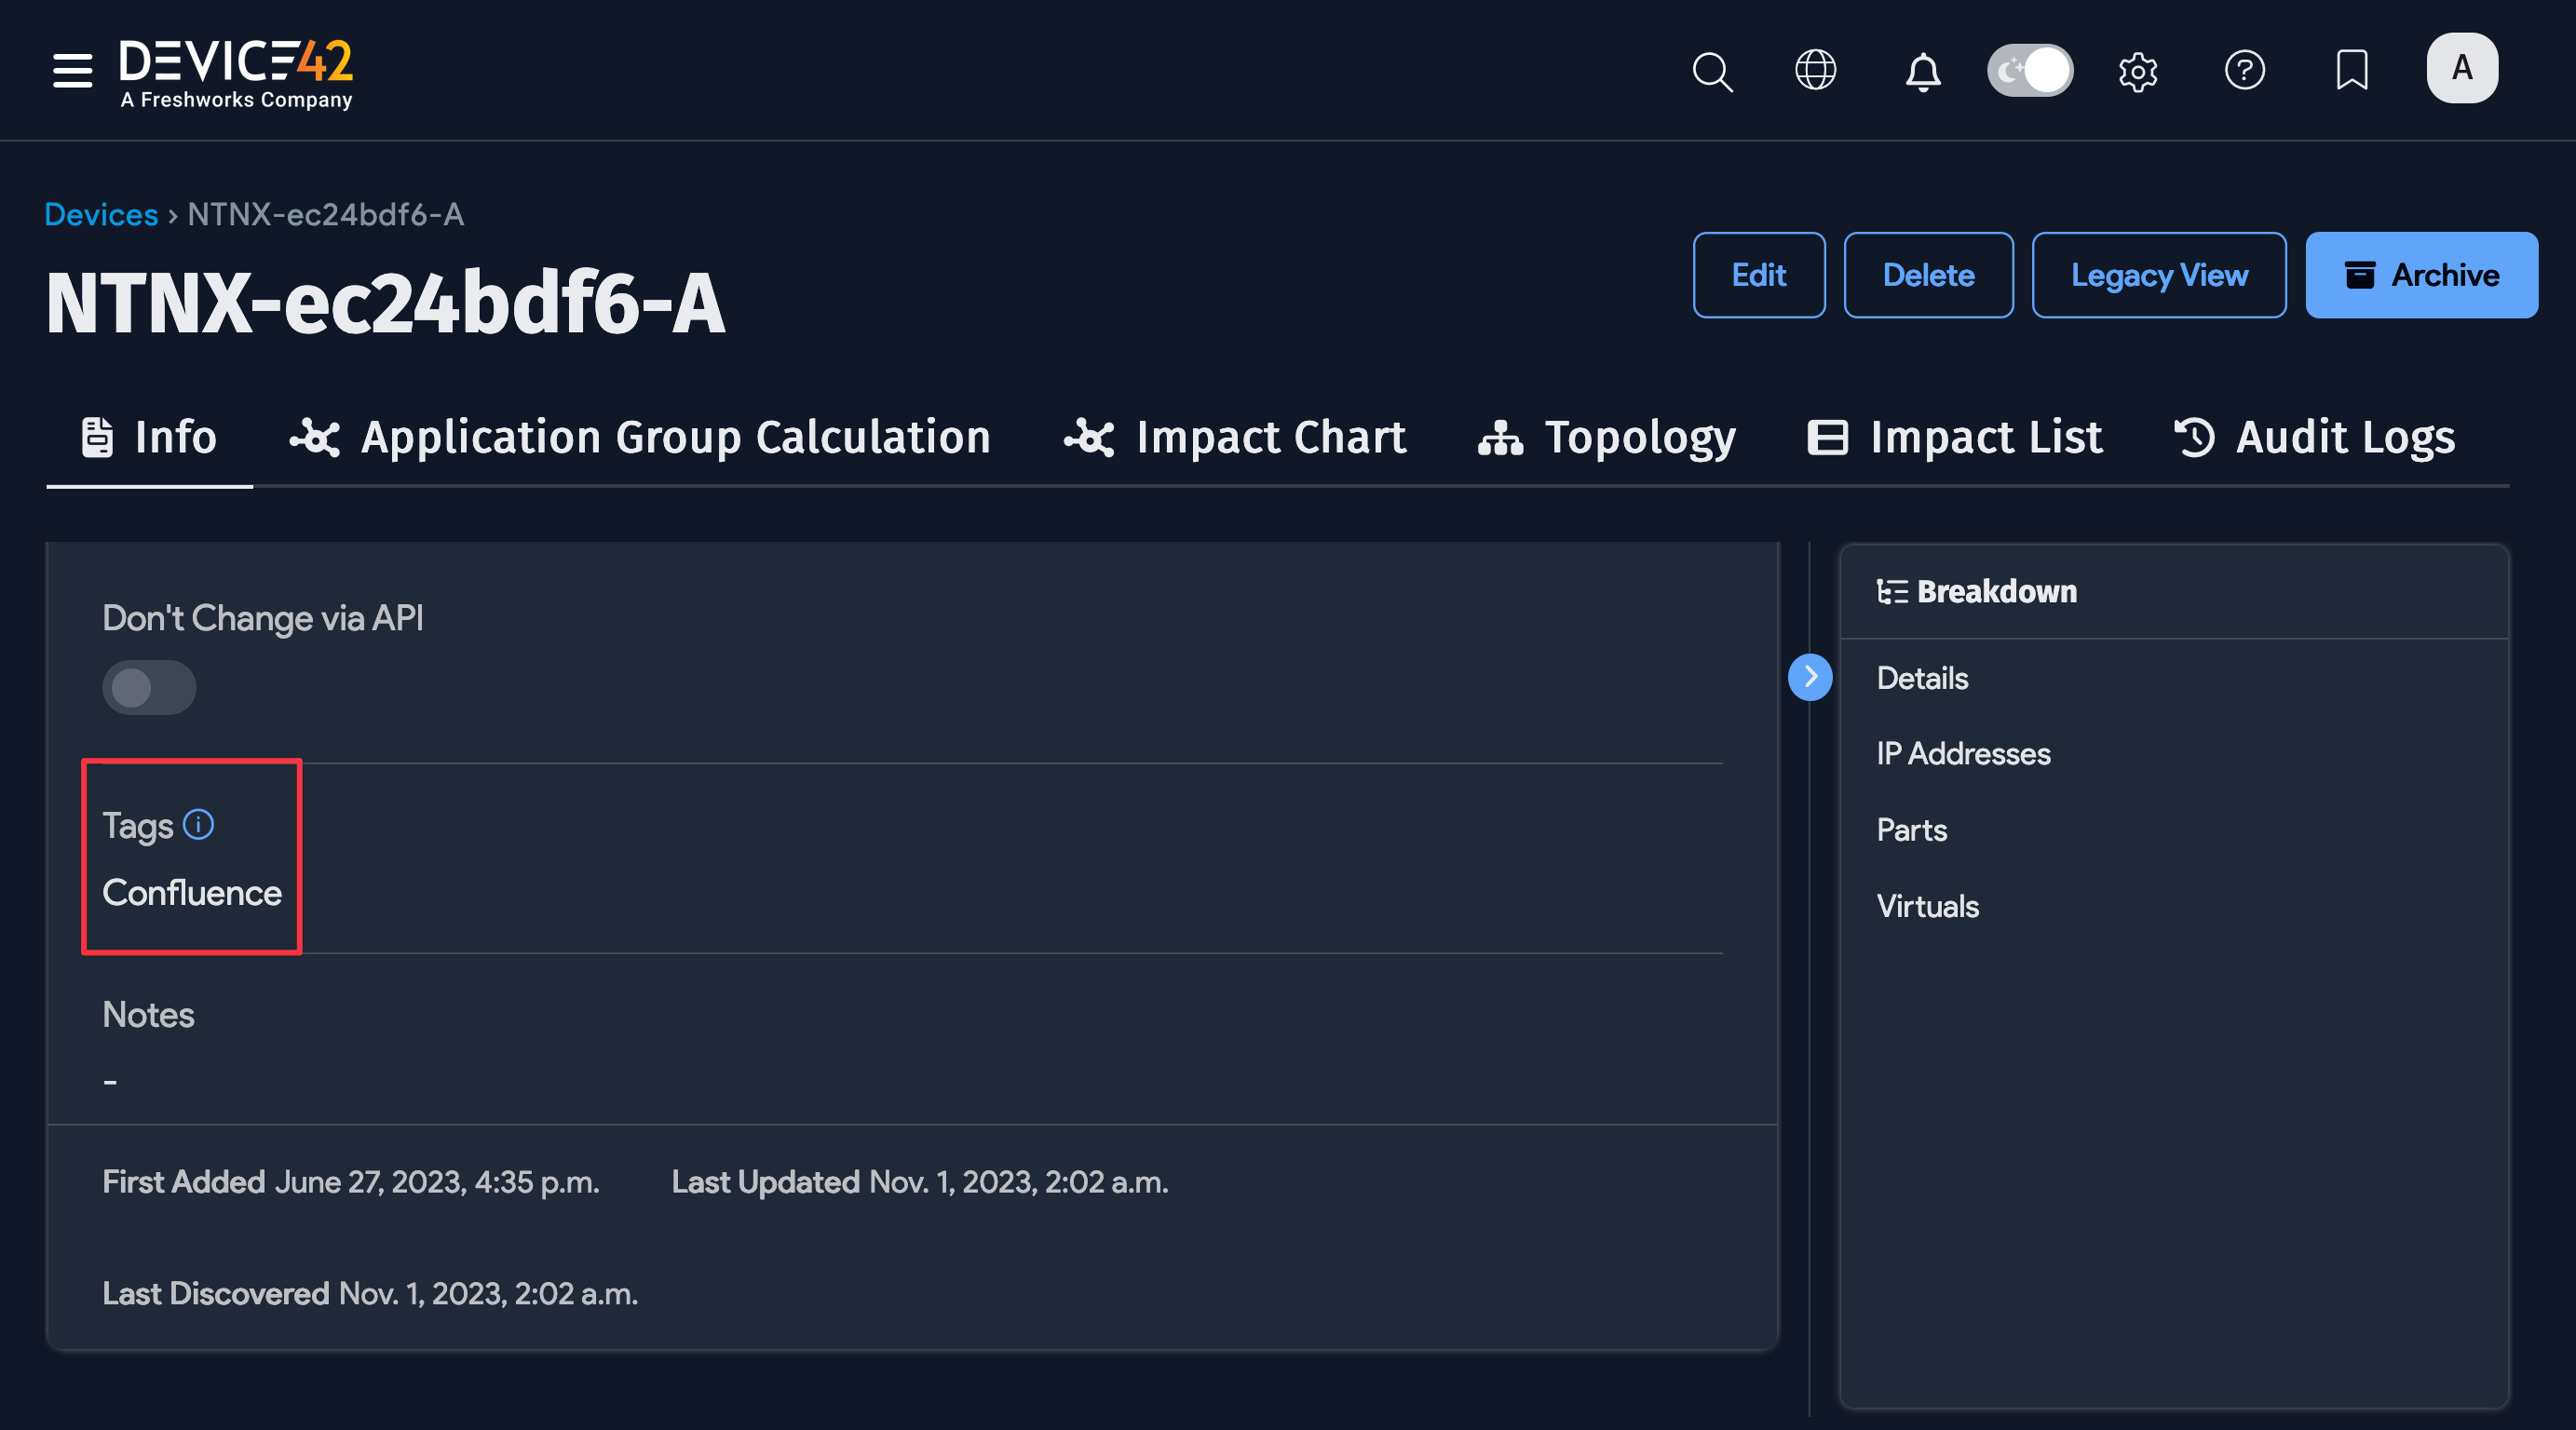Switch to Impact Chart tab
The image size is (2576, 1430).
pyautogui.click(x=1235, y=438)
